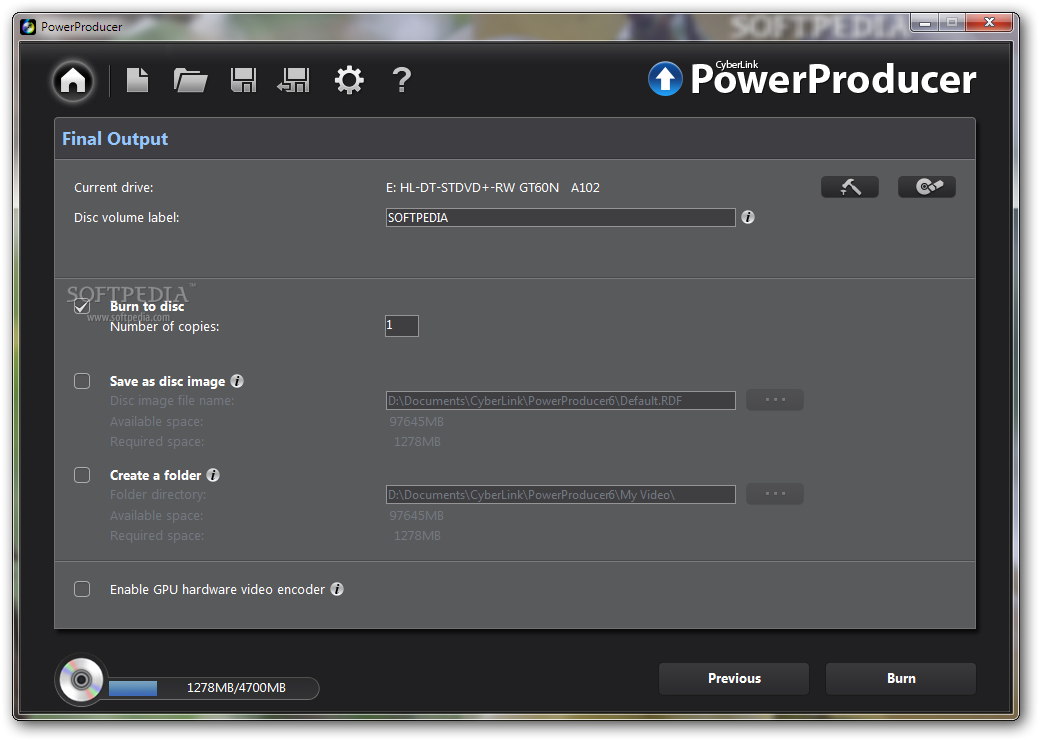Browse for the disc image file location
Viewport: 1040px width, 741px height.
coord(775,400)
